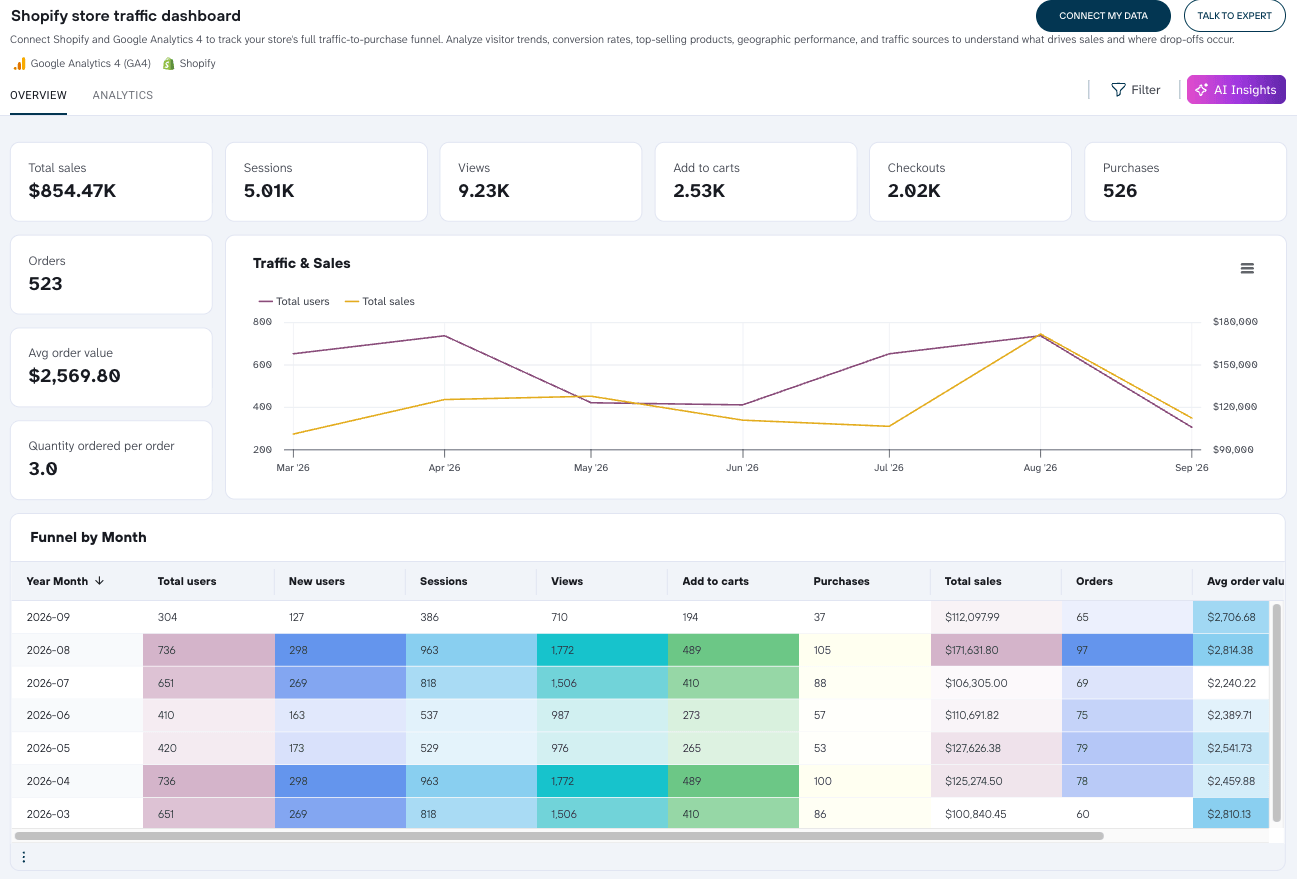This screenshot has height=879, width=1297.
Task: Click the horizontal table scrollbar
Action: point(559,836)
